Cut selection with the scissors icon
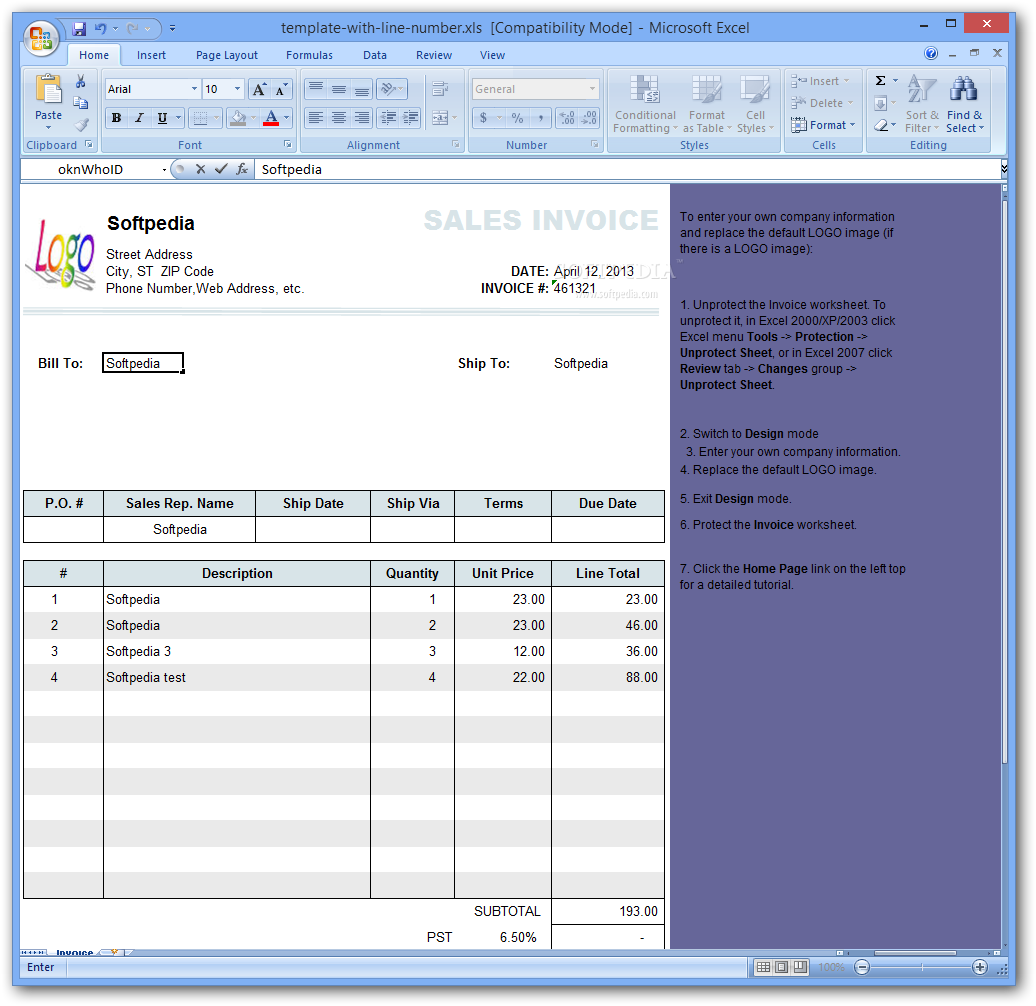The image size is (1036, 1006). pyautogui.click(x=81, y=81)
